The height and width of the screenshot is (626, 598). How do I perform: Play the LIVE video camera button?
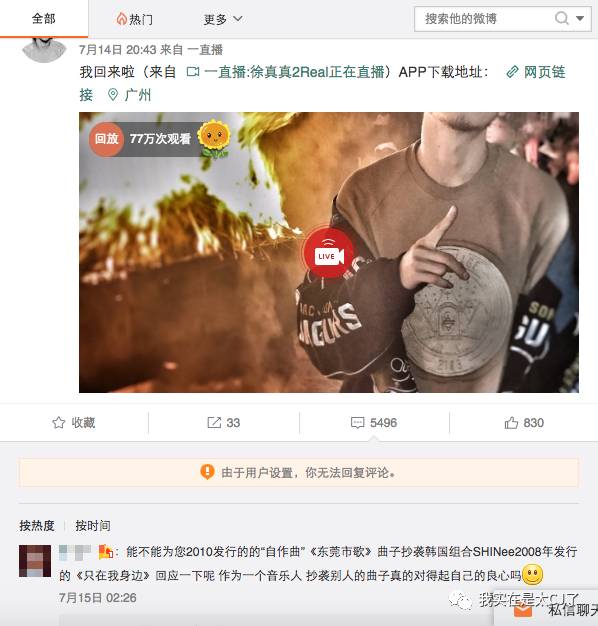(x=329, y=253)
